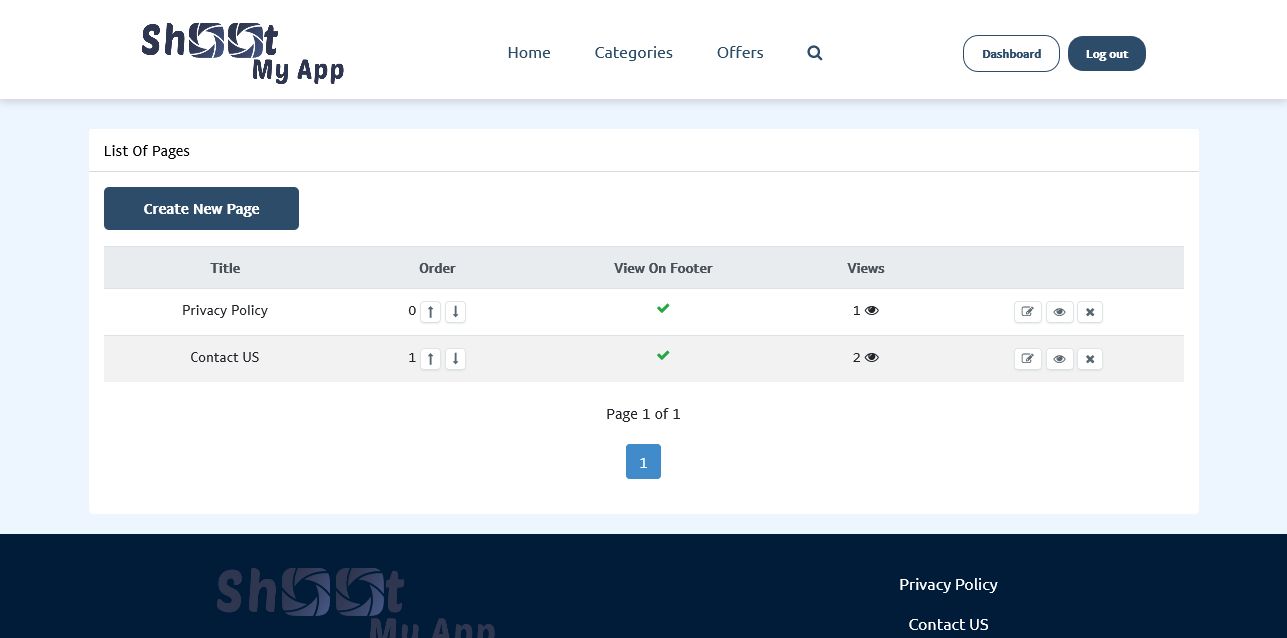Click the Log out button
Image resolution: width=1287 pixels, height=638 pixels.
tap(1107, 54)
